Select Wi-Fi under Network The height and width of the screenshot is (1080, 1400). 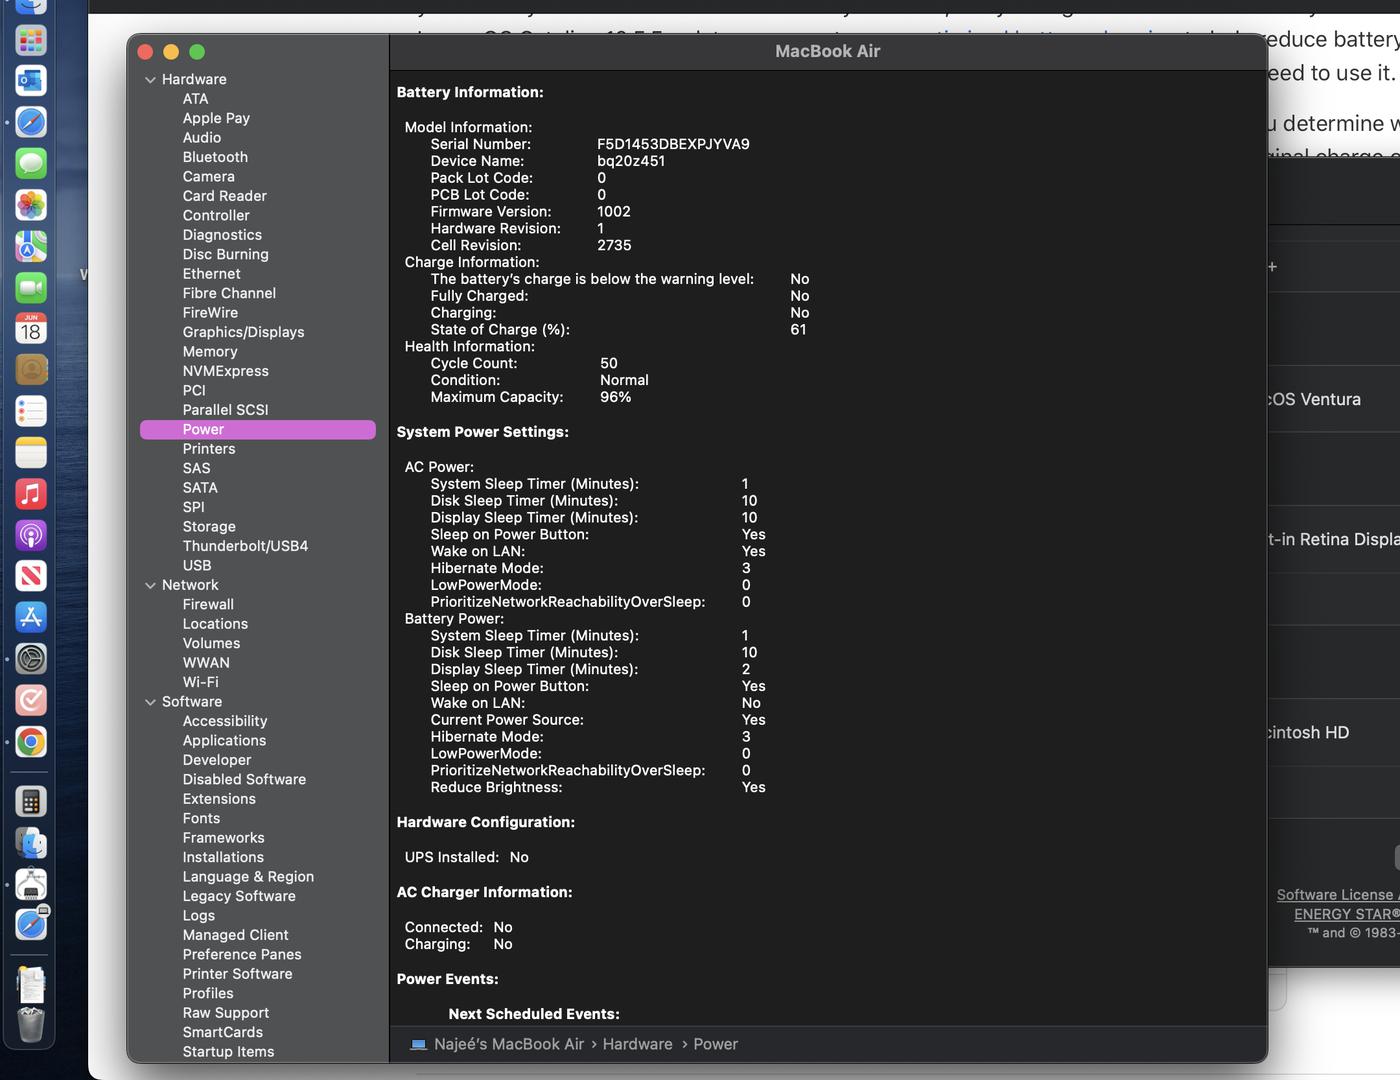click(x=200, y=682)
